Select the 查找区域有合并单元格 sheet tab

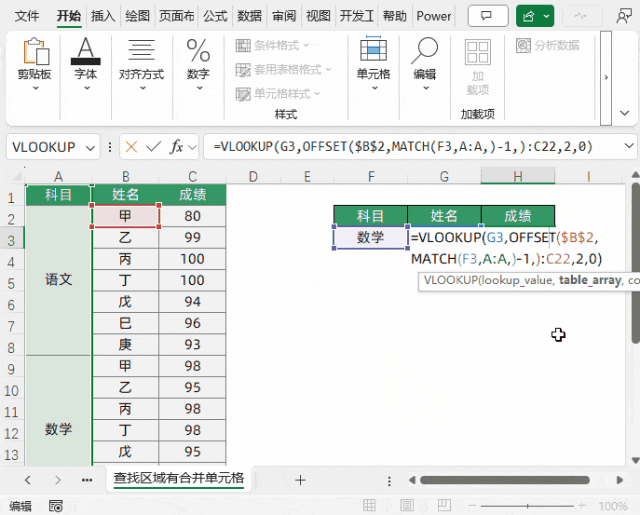pos(178,479)
